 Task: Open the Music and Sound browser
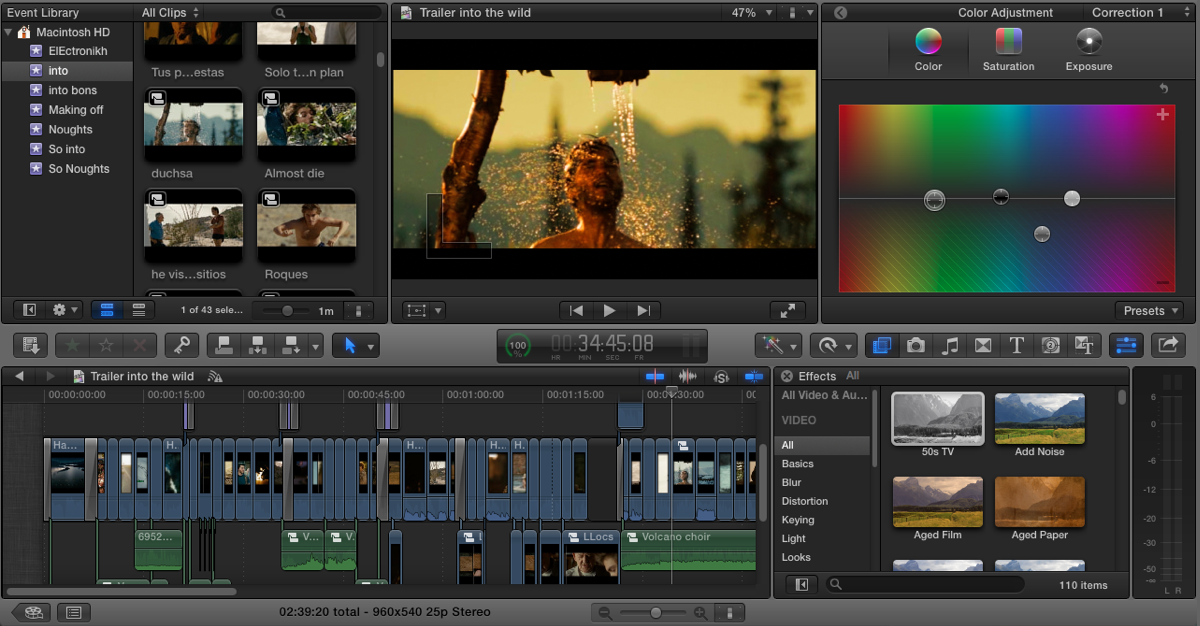pyautogui.click(x=949, y=345)
